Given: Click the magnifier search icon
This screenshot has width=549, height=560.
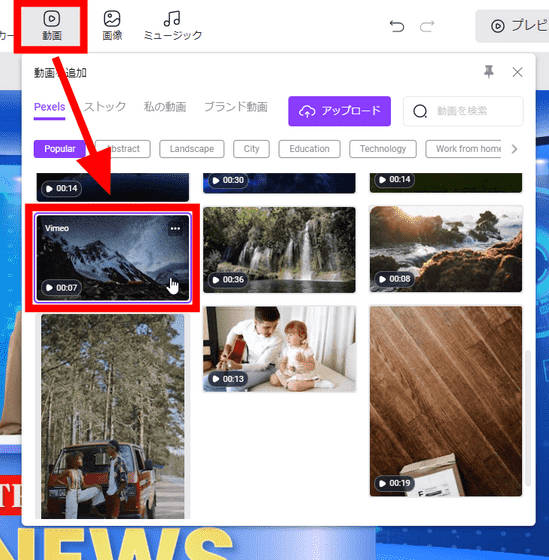Looking at the screenshot, I should 420,111.
